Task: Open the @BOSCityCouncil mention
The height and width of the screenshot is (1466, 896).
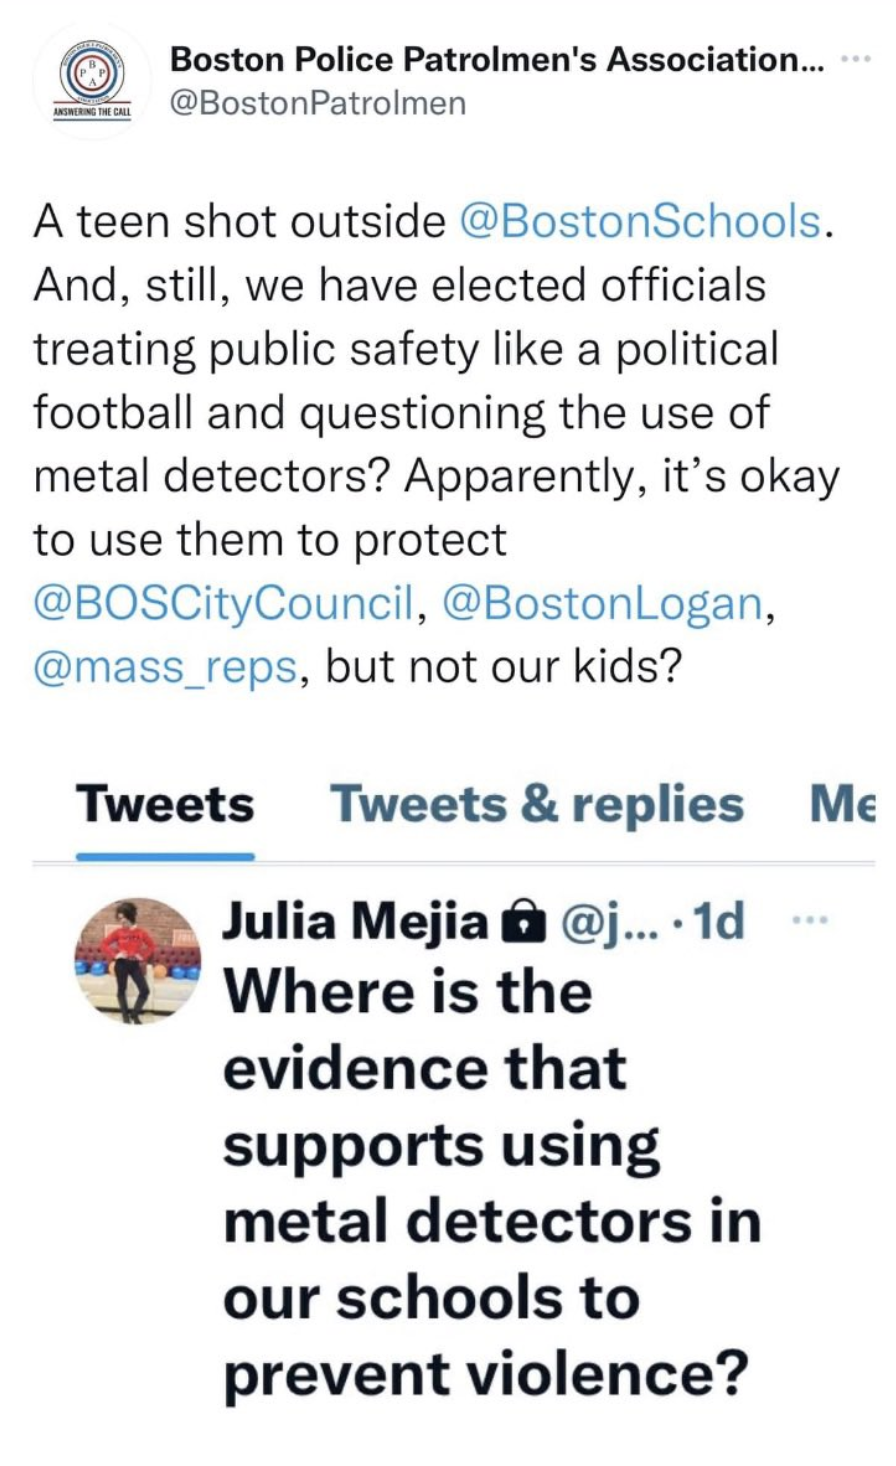Action: coord(223,603)
